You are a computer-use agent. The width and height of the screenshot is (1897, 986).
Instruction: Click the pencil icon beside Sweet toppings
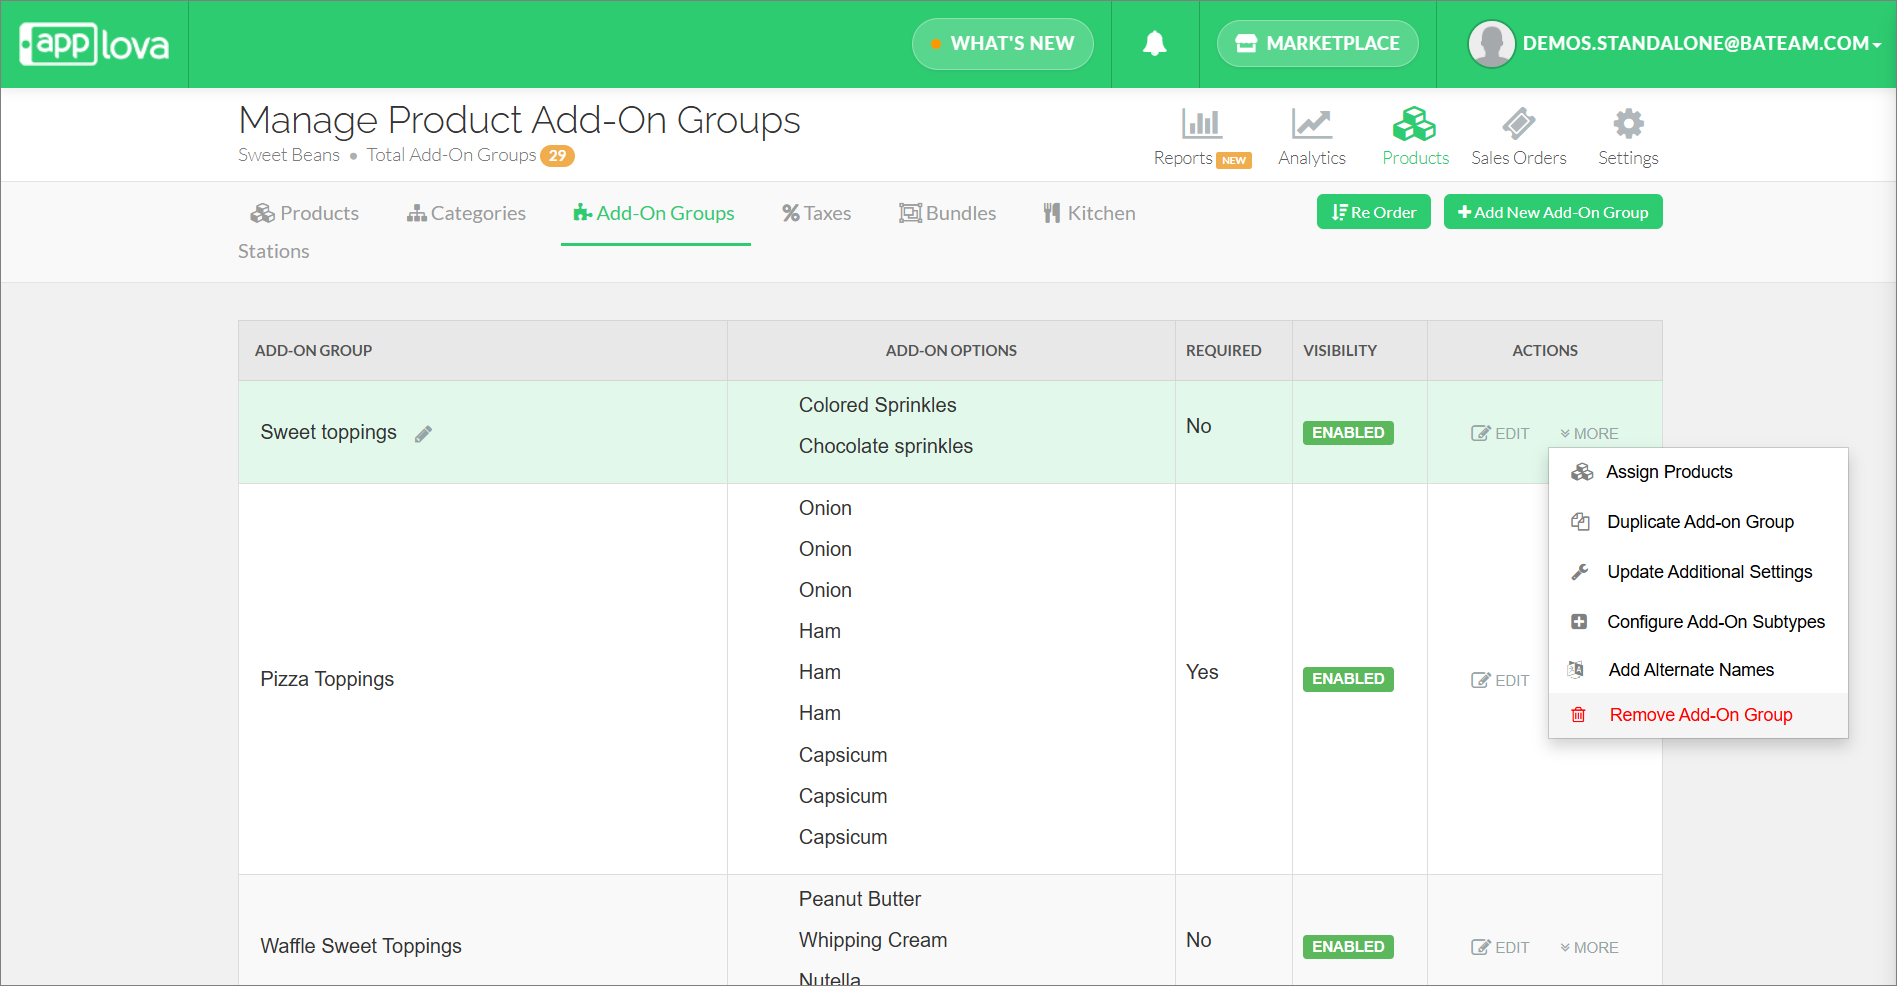click(424, 433)
